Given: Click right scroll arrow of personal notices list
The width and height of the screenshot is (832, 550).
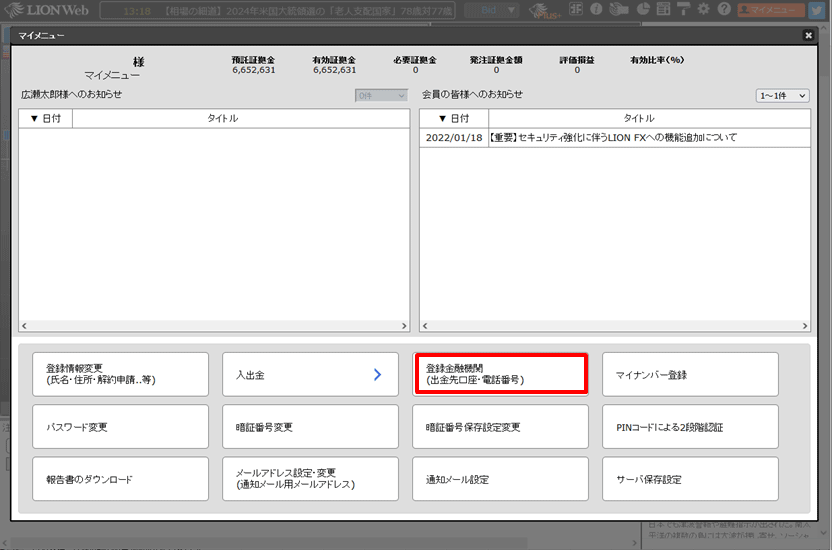Looking at the screenshot, I should 404,326.
